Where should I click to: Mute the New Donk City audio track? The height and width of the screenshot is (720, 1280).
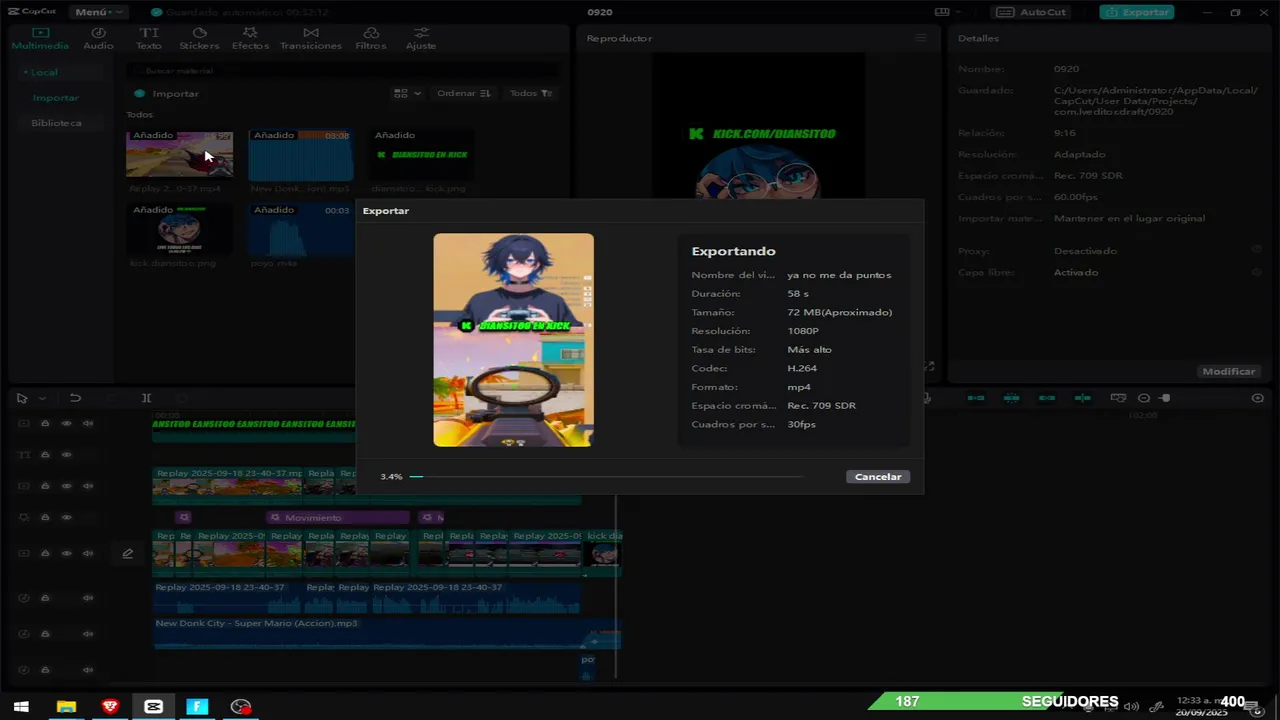pos(88,634)
